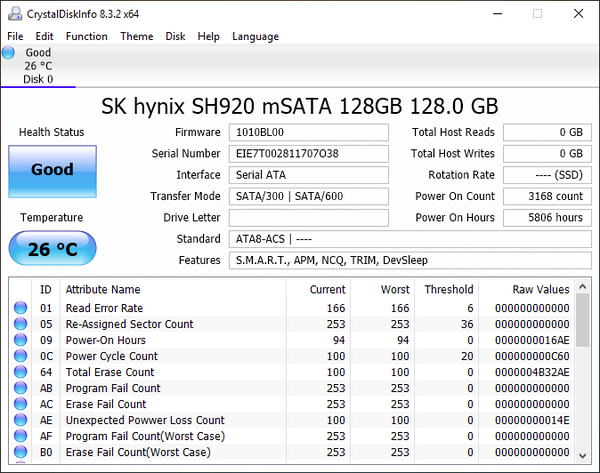Viewport: 600px width, 473px height.
Task: Open the Edit menu
Action: [44, 36]
